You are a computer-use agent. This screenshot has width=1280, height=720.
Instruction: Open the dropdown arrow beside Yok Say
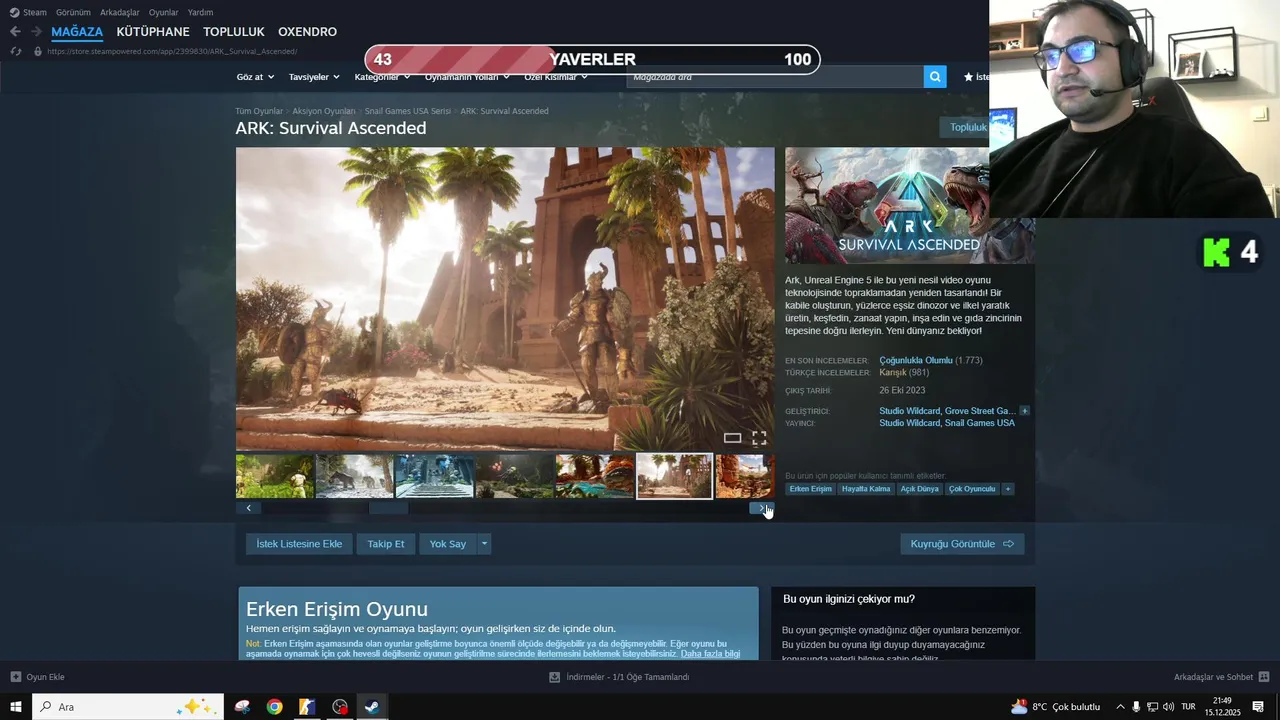pyautogui.click(x=484, y=544)
